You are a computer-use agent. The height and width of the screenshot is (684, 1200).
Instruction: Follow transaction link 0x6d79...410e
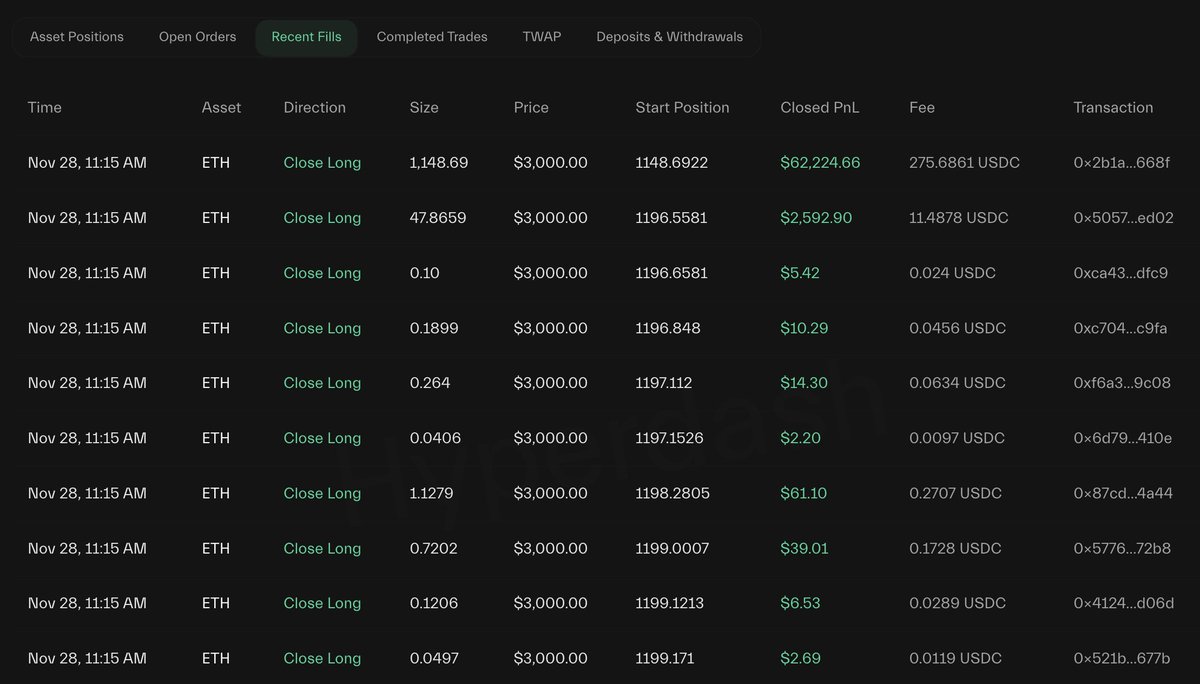[1122, 438]
